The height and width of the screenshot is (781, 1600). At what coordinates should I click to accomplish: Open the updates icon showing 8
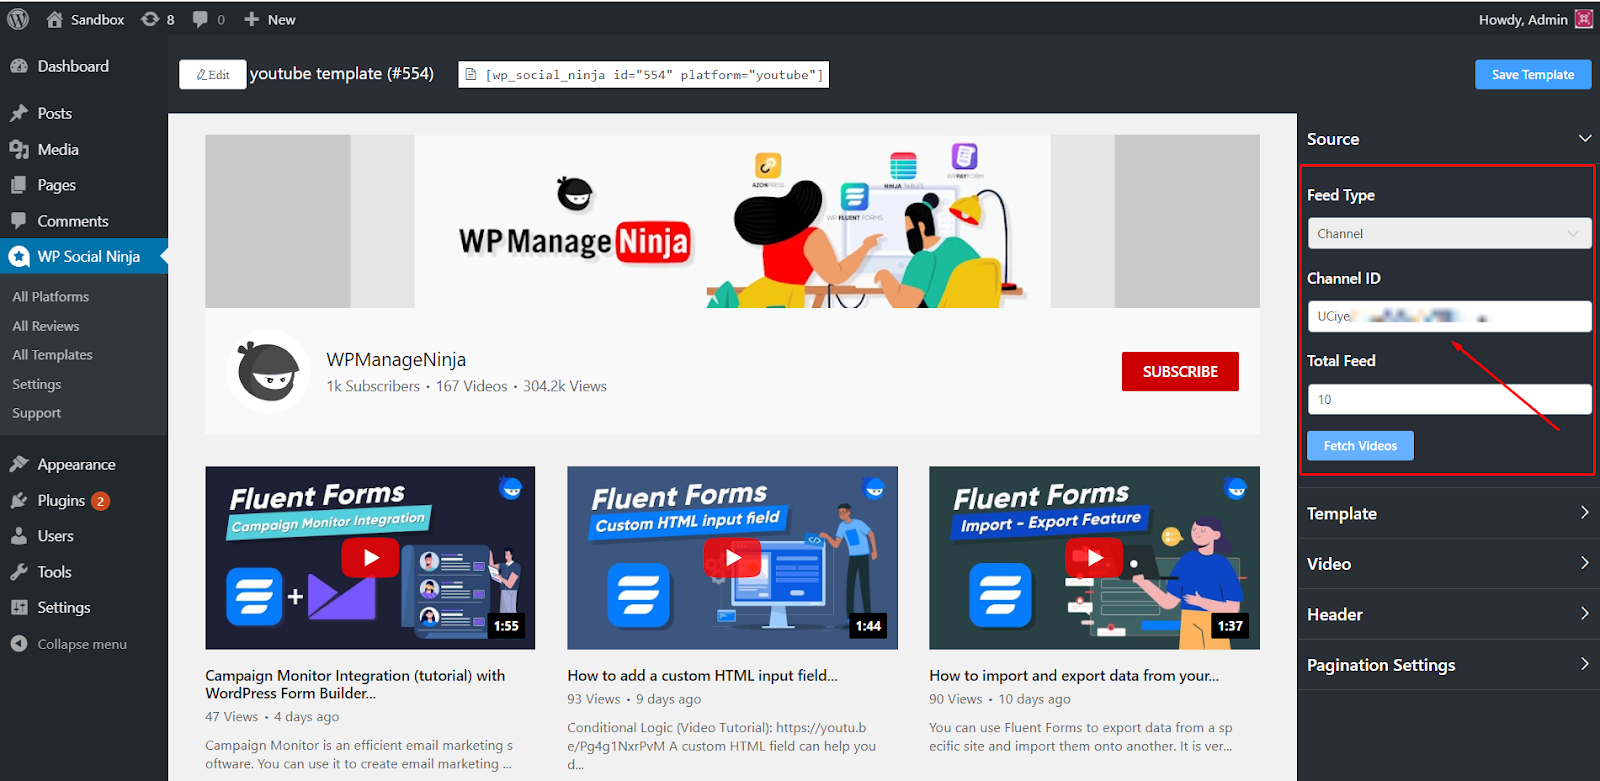(x=150, y=19)
